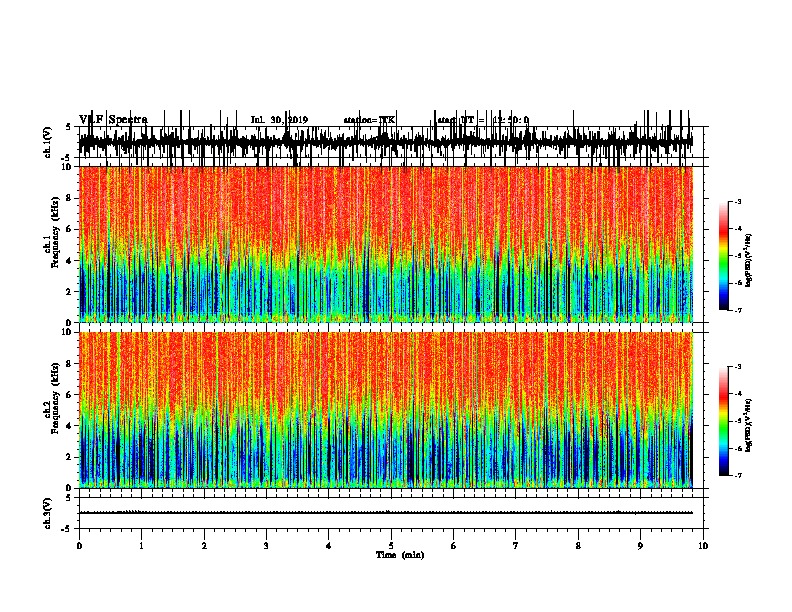Click the "station=ITK" header text
The image size is (792, 612).
(369, 120)
